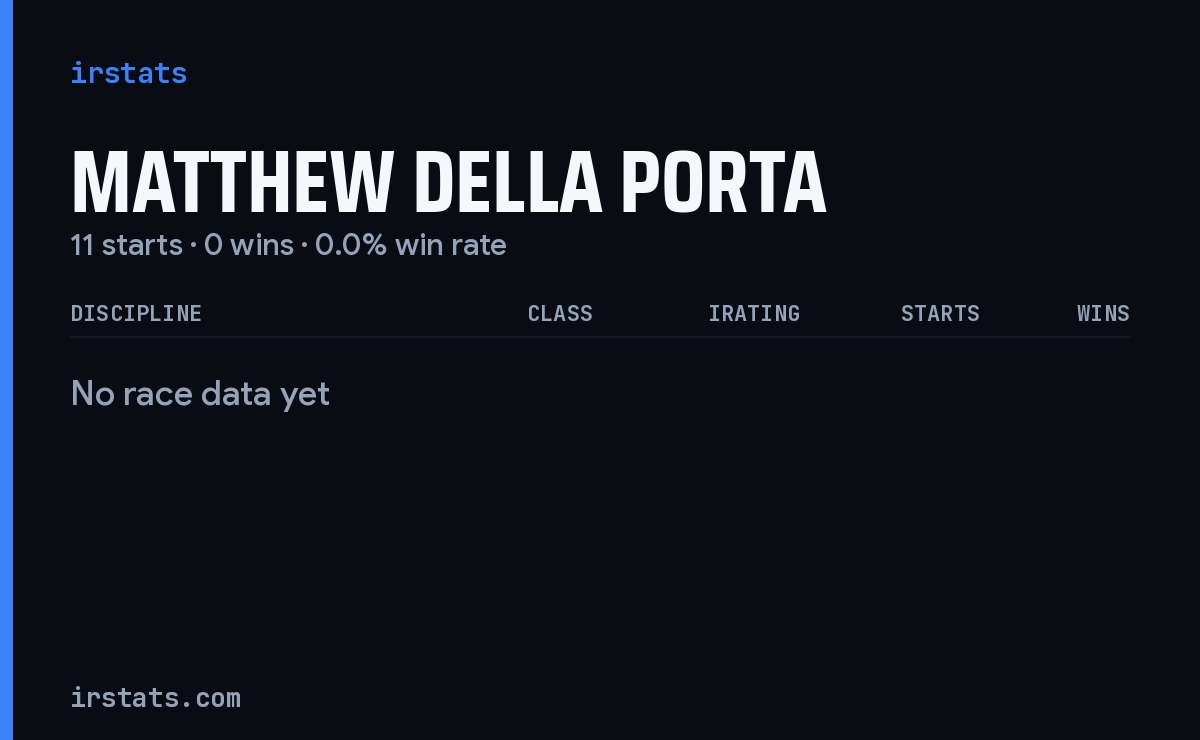Select the '0 wins' summary text
The image size is (1200, 740).
pyautogui.click(x=249, y=245)
